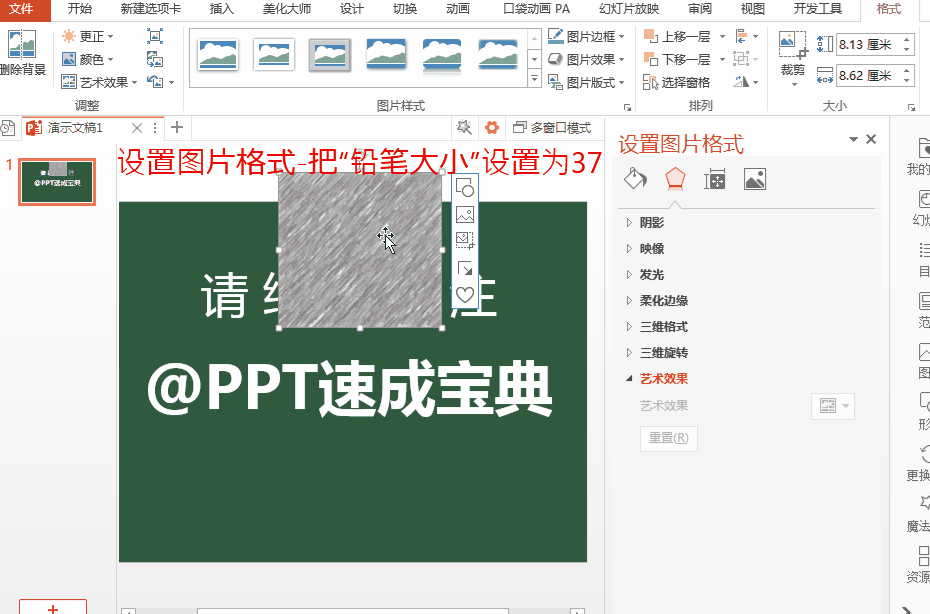This screenshot has width=930, height=614.
Task: Select the sixth picture style thumbnail
Action: [498, 55]
